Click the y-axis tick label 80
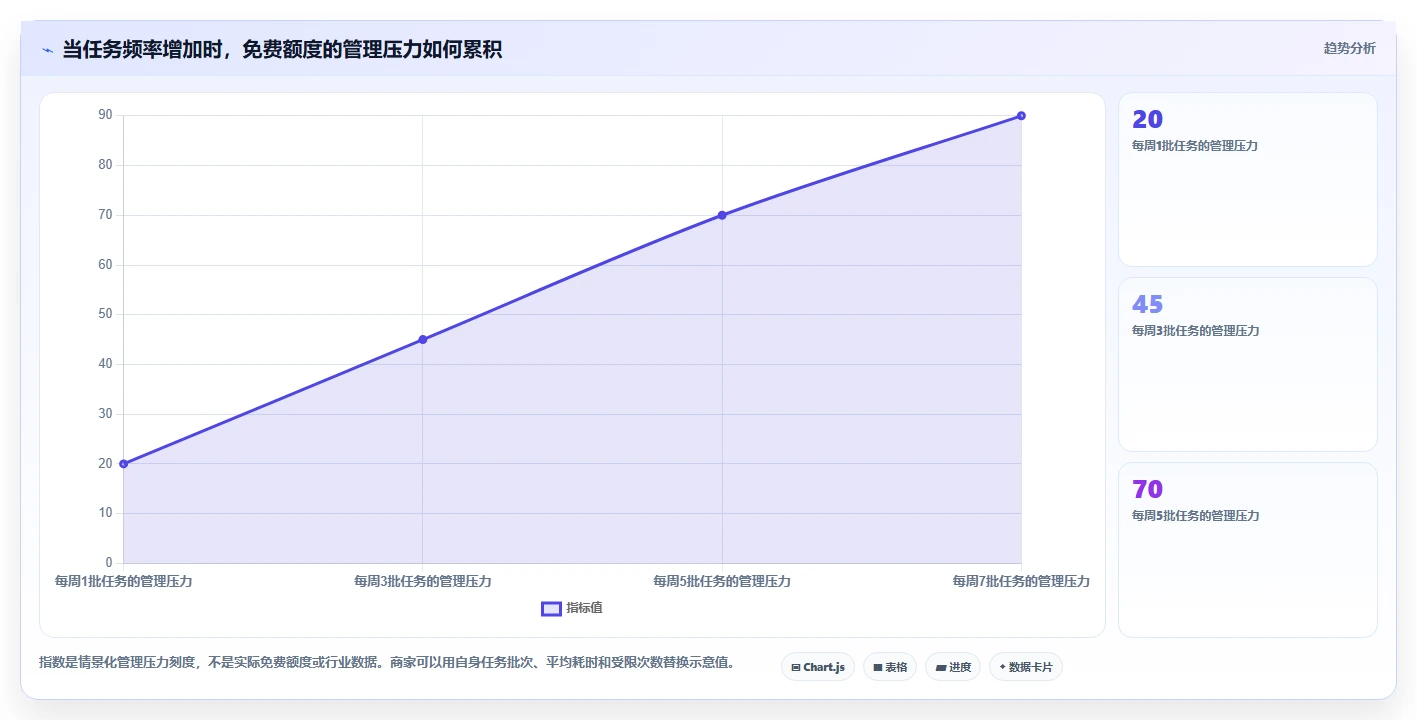 [105, 165]
